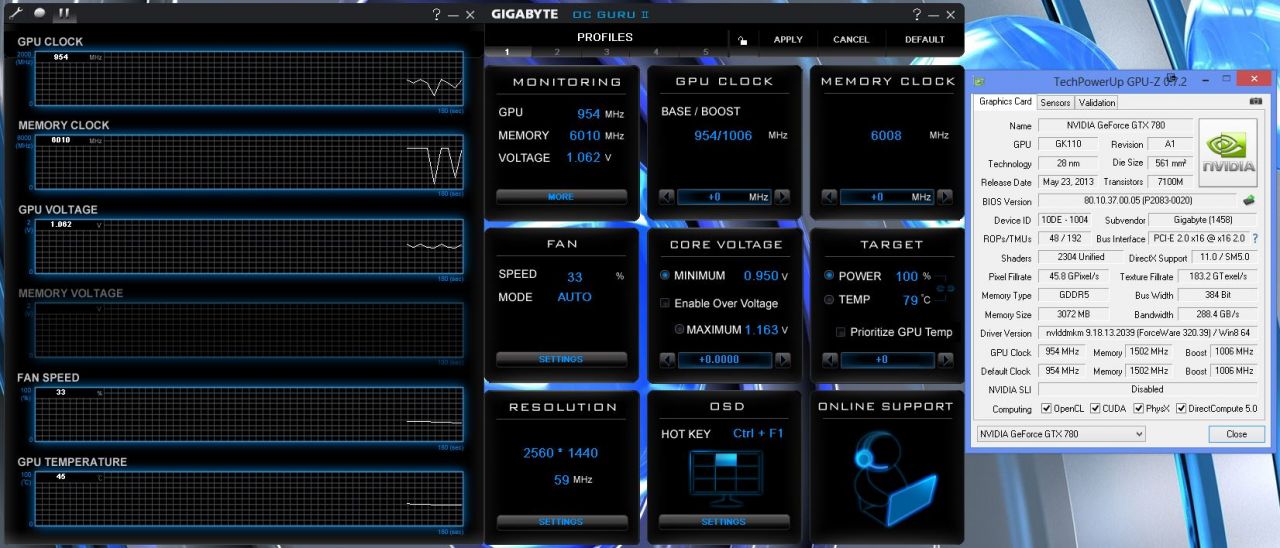Click the profile lock icon beside Apply

(742, 40)
